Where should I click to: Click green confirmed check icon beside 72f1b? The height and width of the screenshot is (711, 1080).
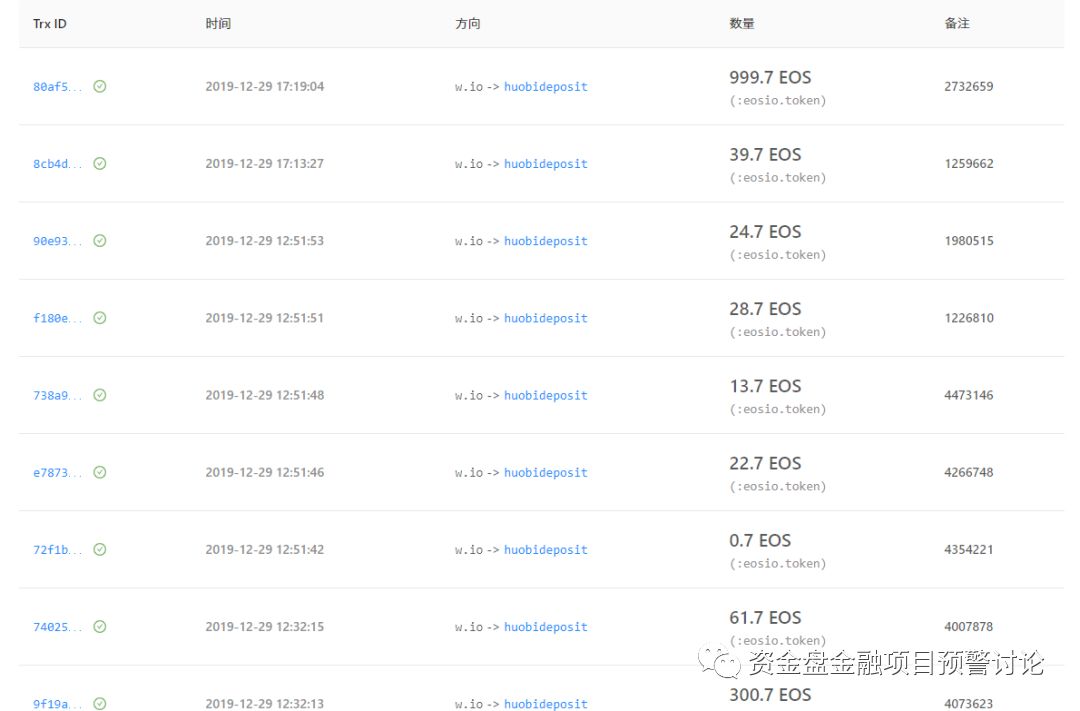click(x=100, y=549)
